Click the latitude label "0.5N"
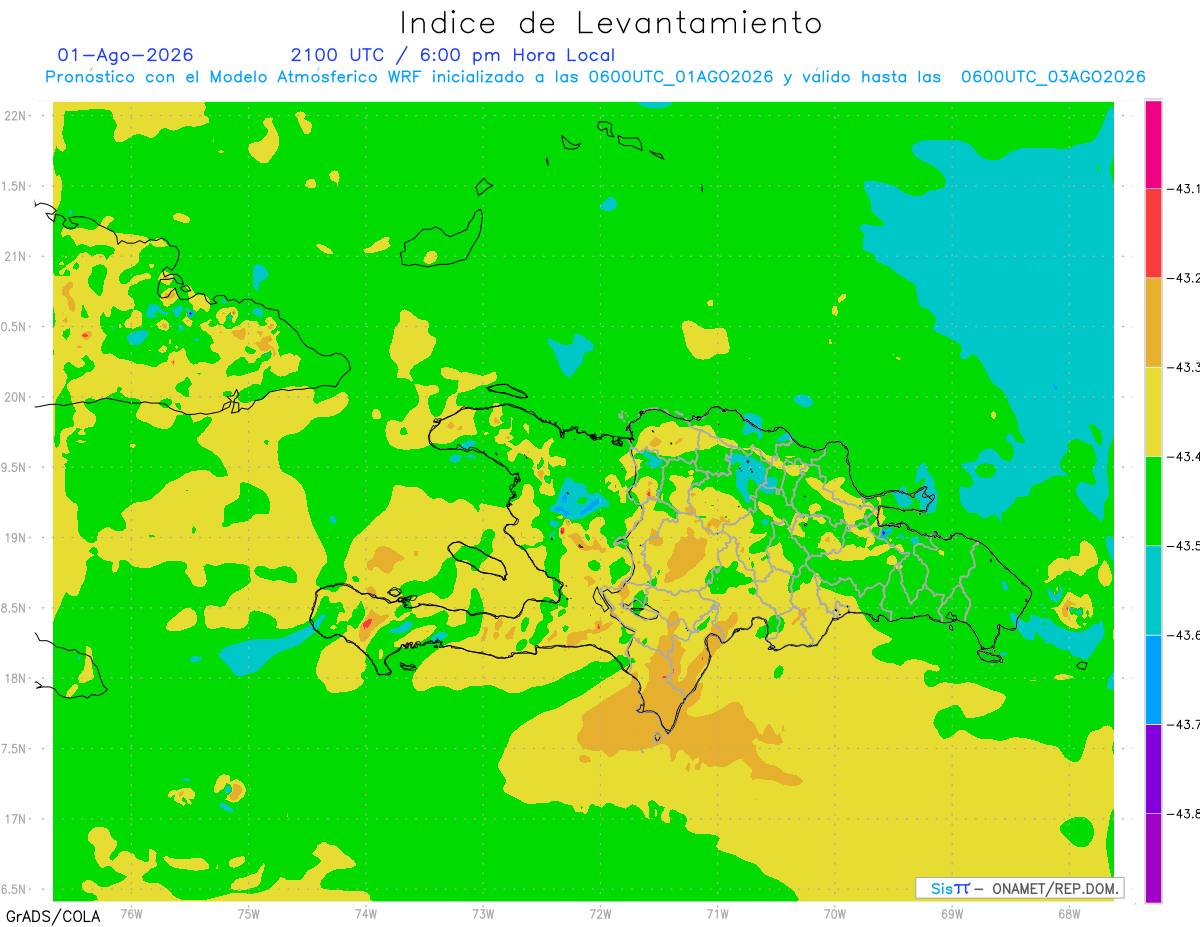 (14, 327)
